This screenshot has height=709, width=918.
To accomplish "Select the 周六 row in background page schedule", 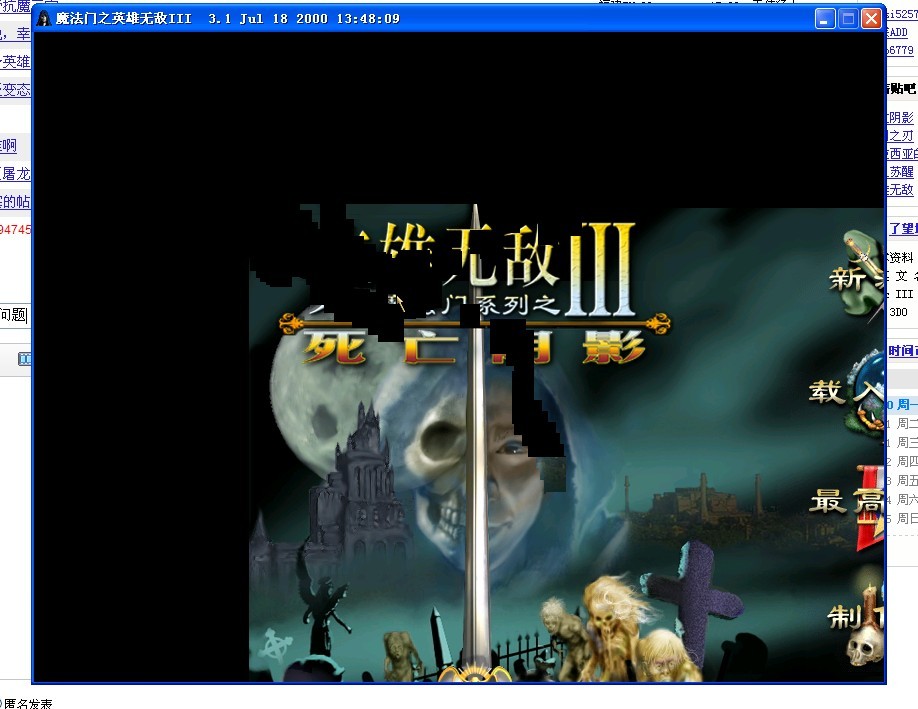I will 902,499.
